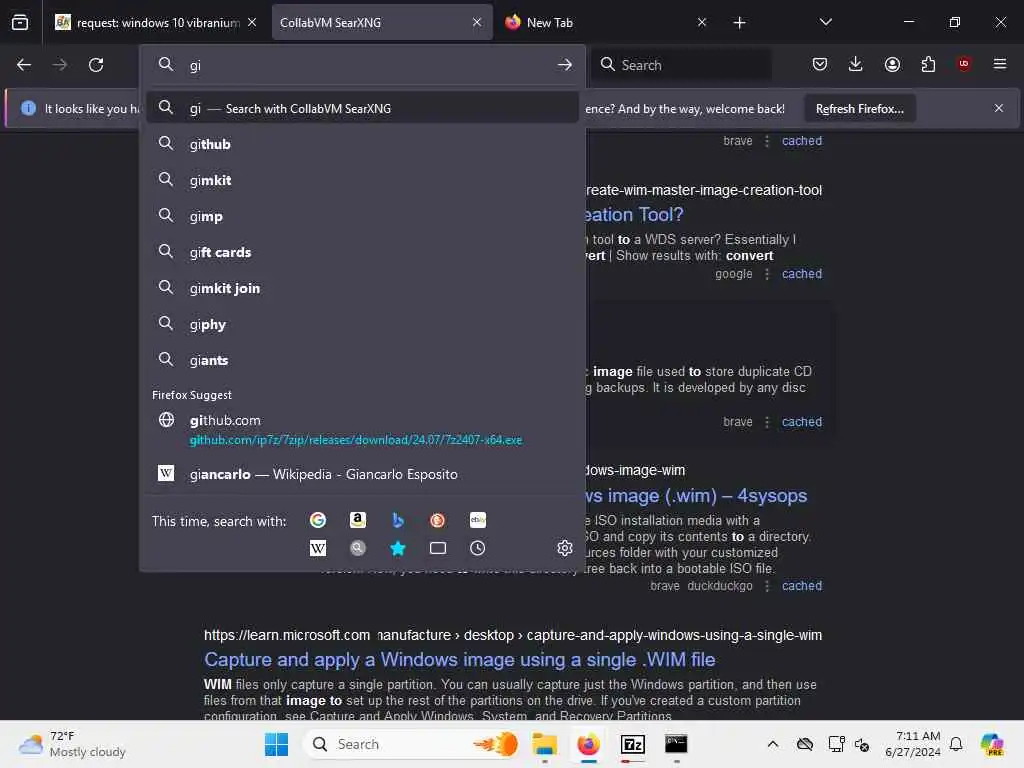The image size is (1024, 768).
Task: Open the Extensions puzzle icon
Action: pyautogui.click(x=928, y=64)
